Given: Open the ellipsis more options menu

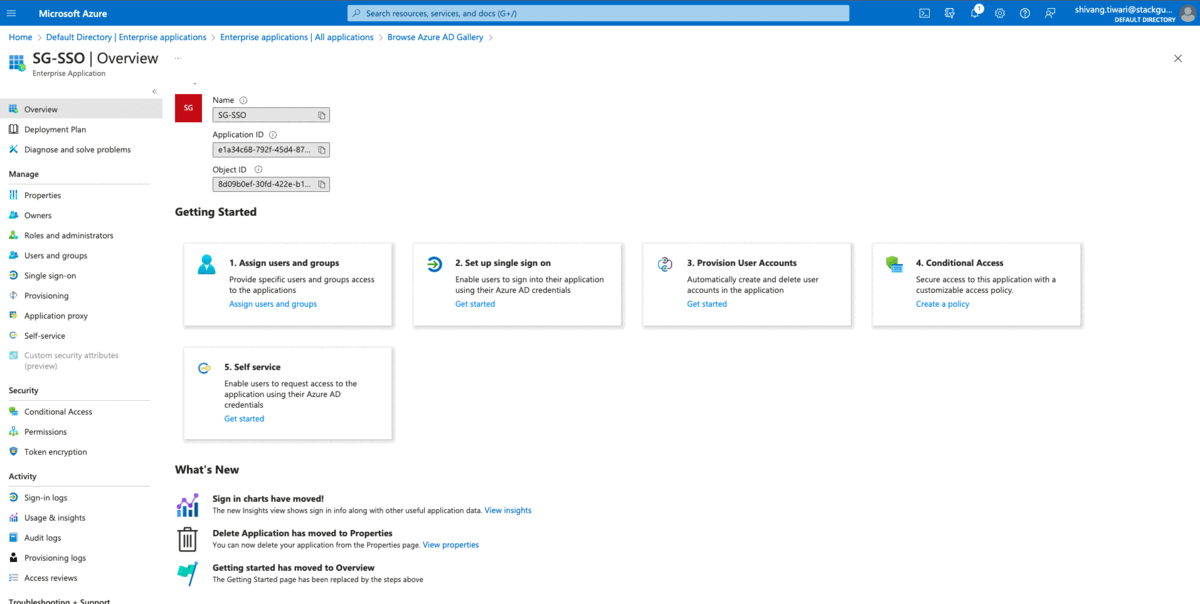Looking at the screenshot, I should pos(178,58).
